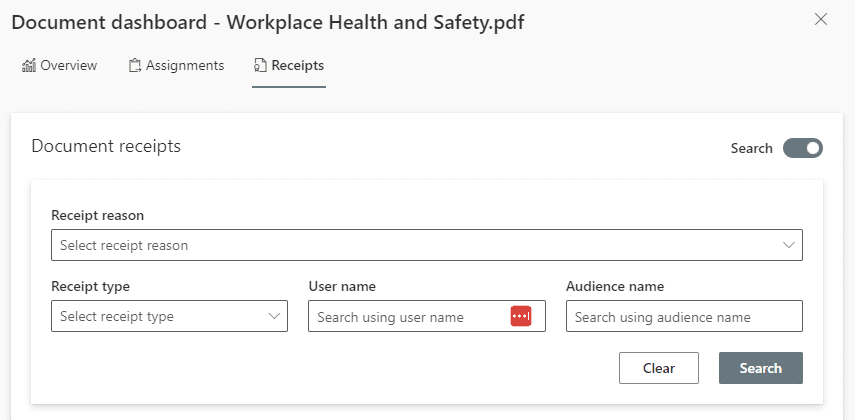Toggle the Search switch off
855x420 pixels.
[x=803, y=148]
